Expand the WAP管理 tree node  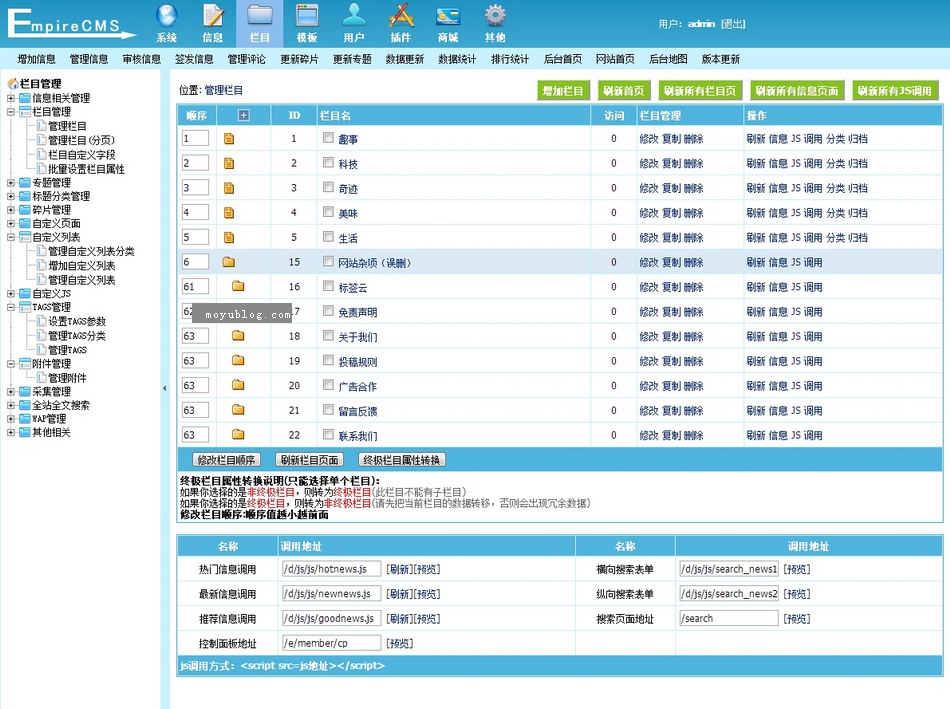pyautogui.click(x=10, y=419)
